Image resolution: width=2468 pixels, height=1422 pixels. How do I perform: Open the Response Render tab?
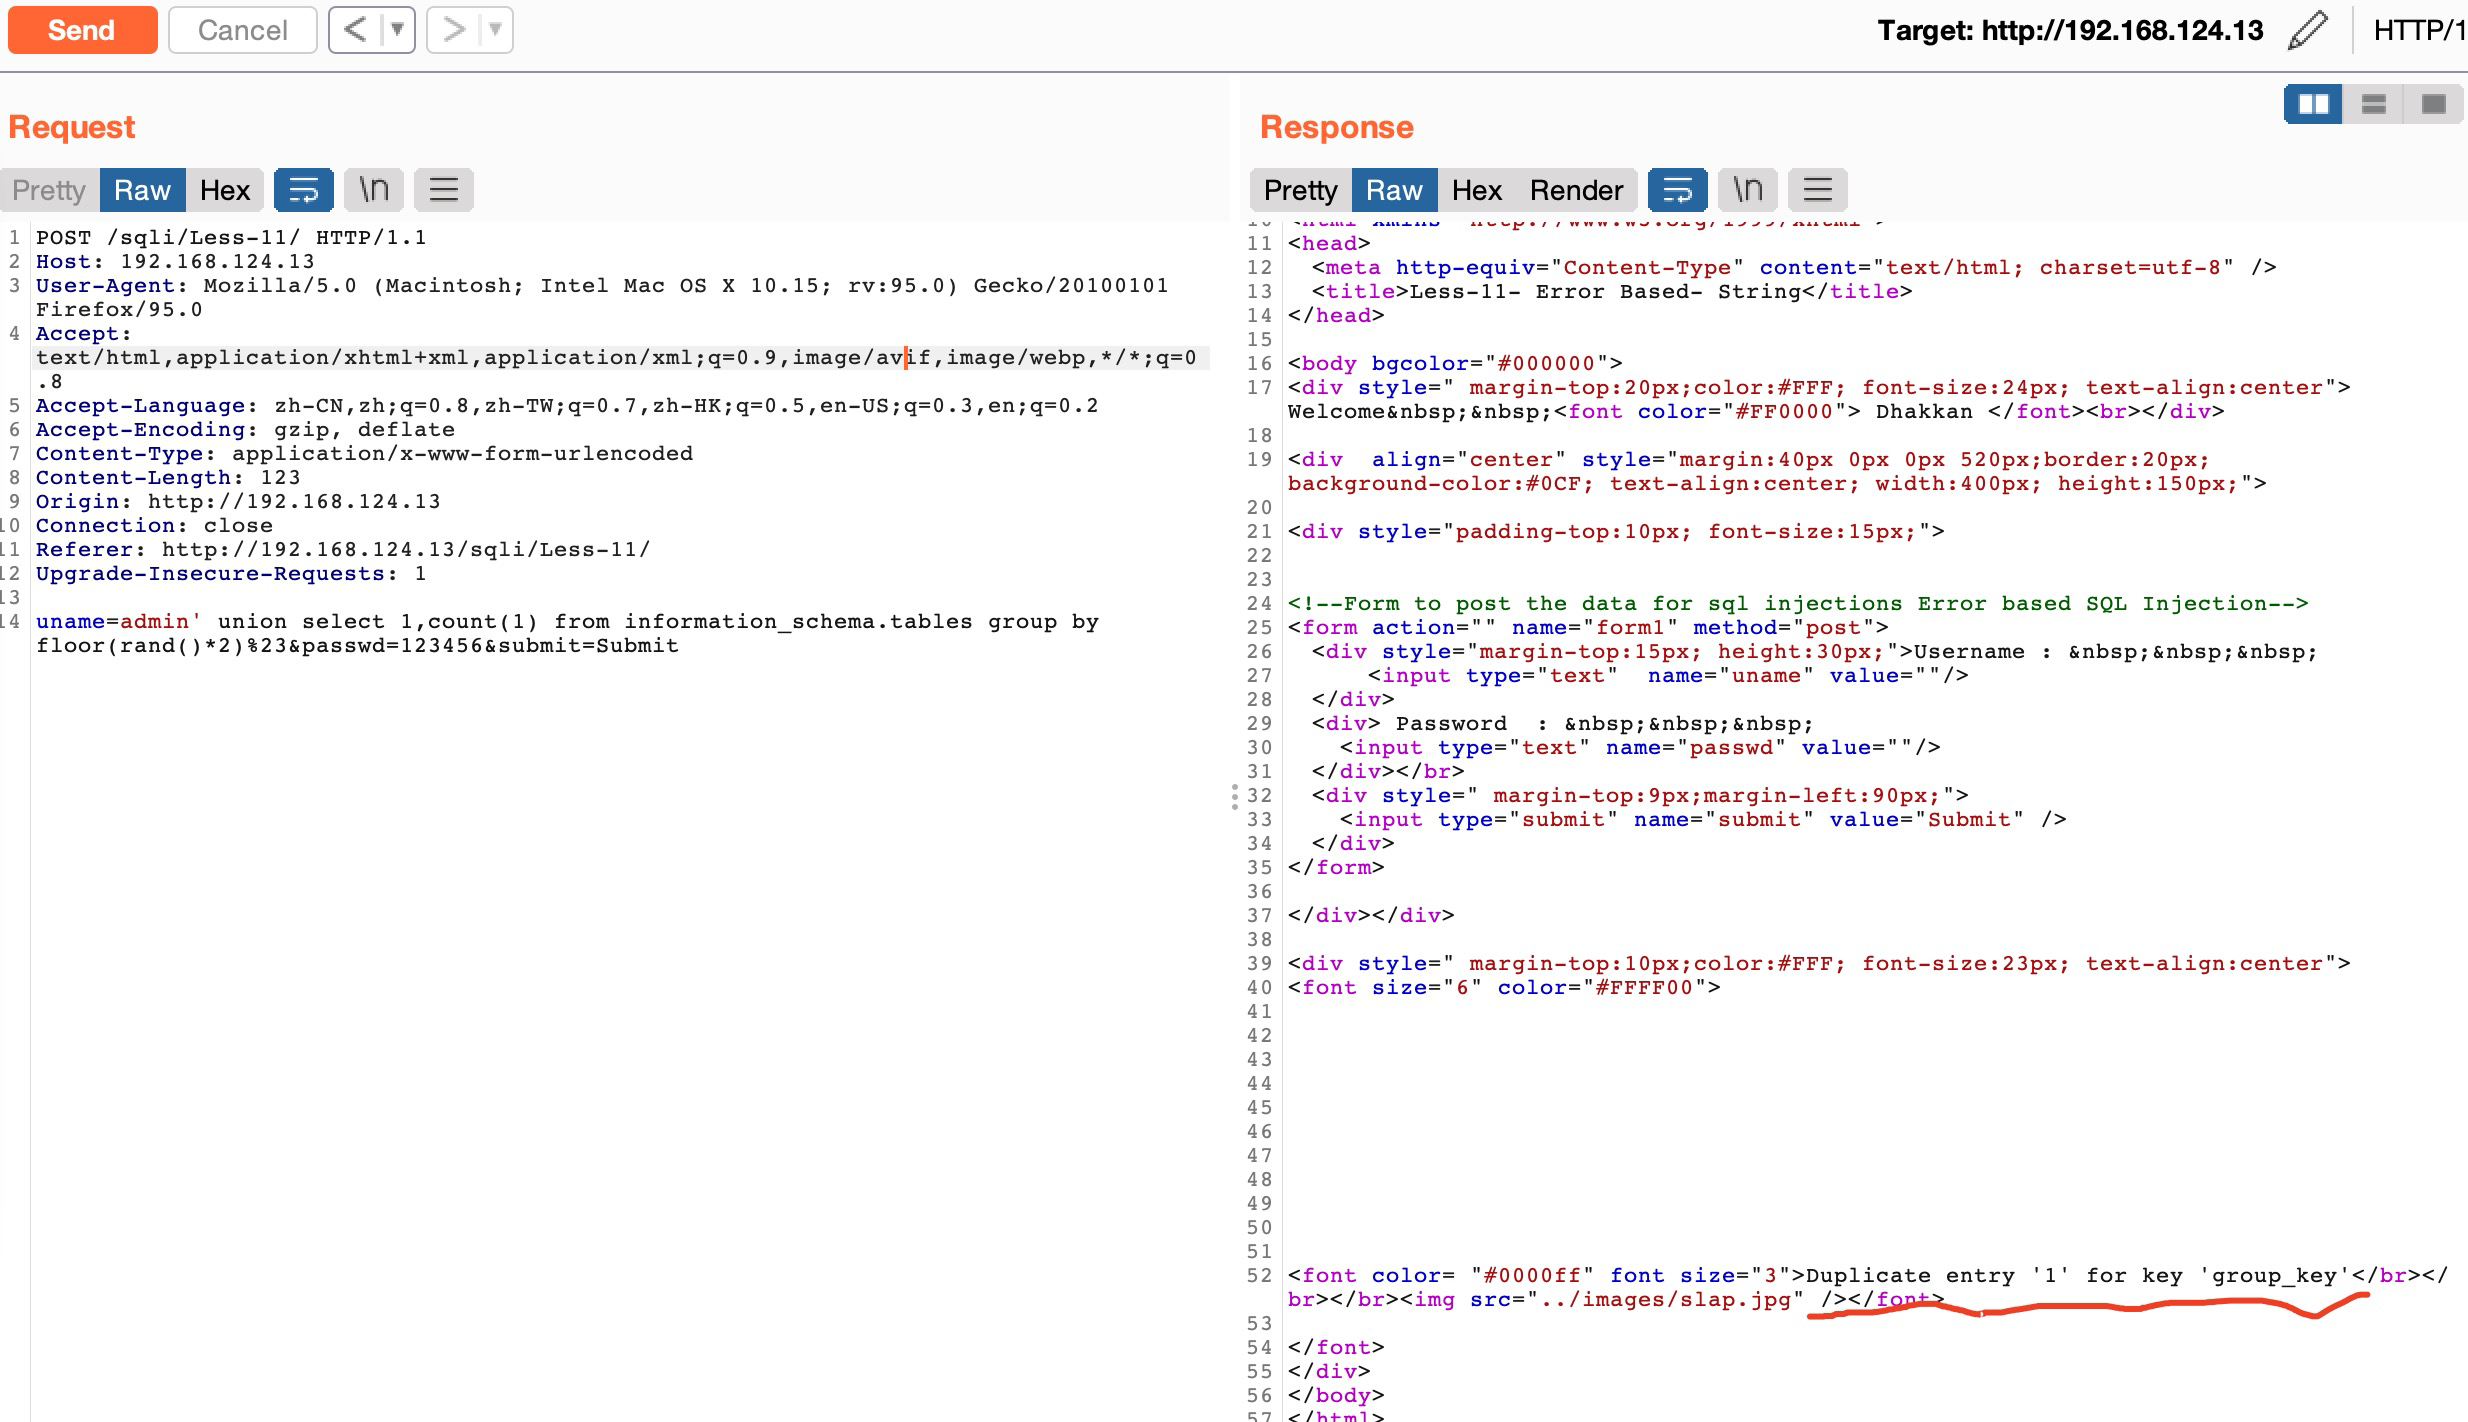pyautogui.click(x=1575, y=190)
